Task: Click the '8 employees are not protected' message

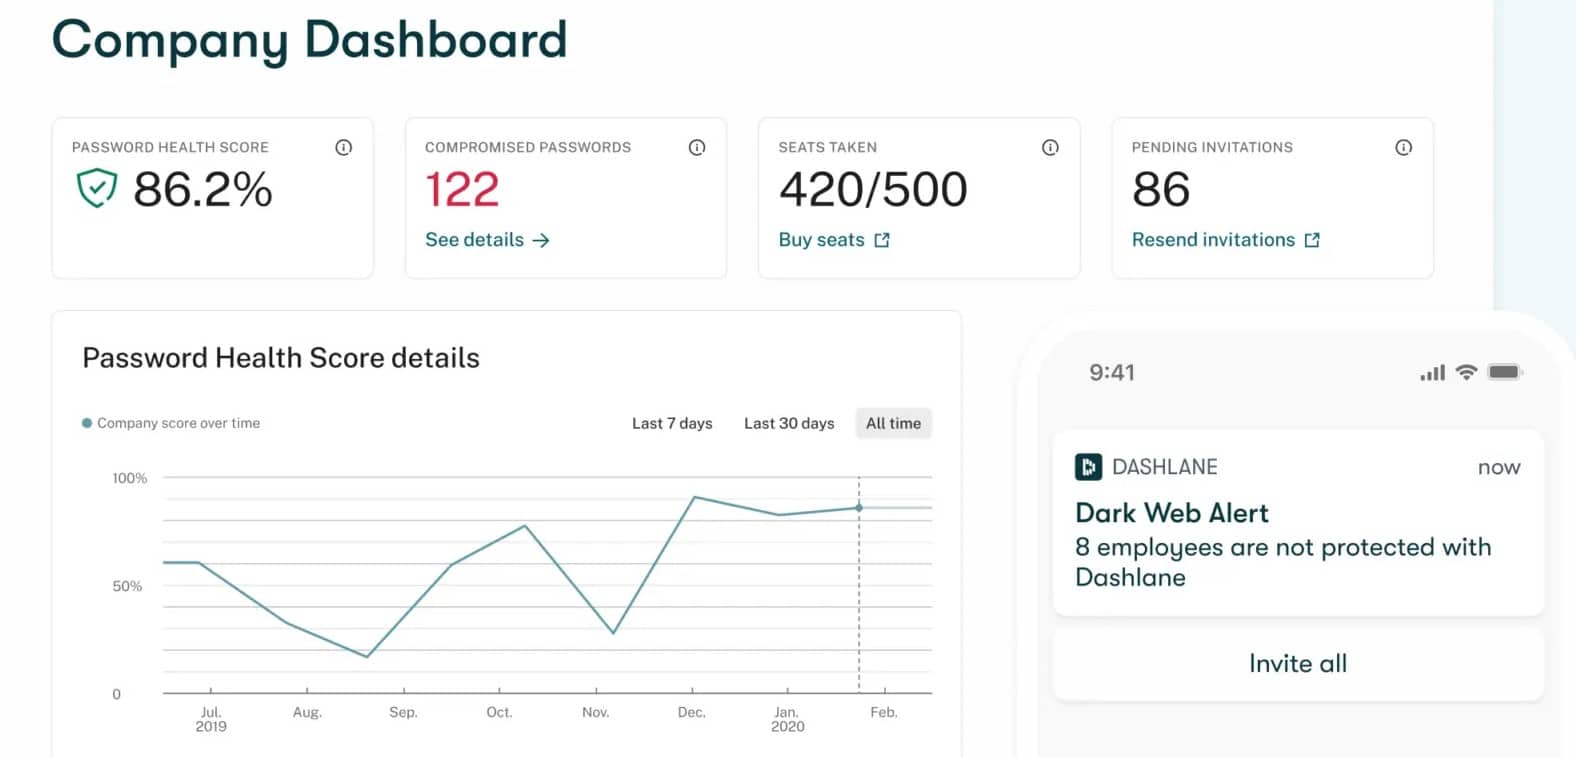Action: 1283,562
